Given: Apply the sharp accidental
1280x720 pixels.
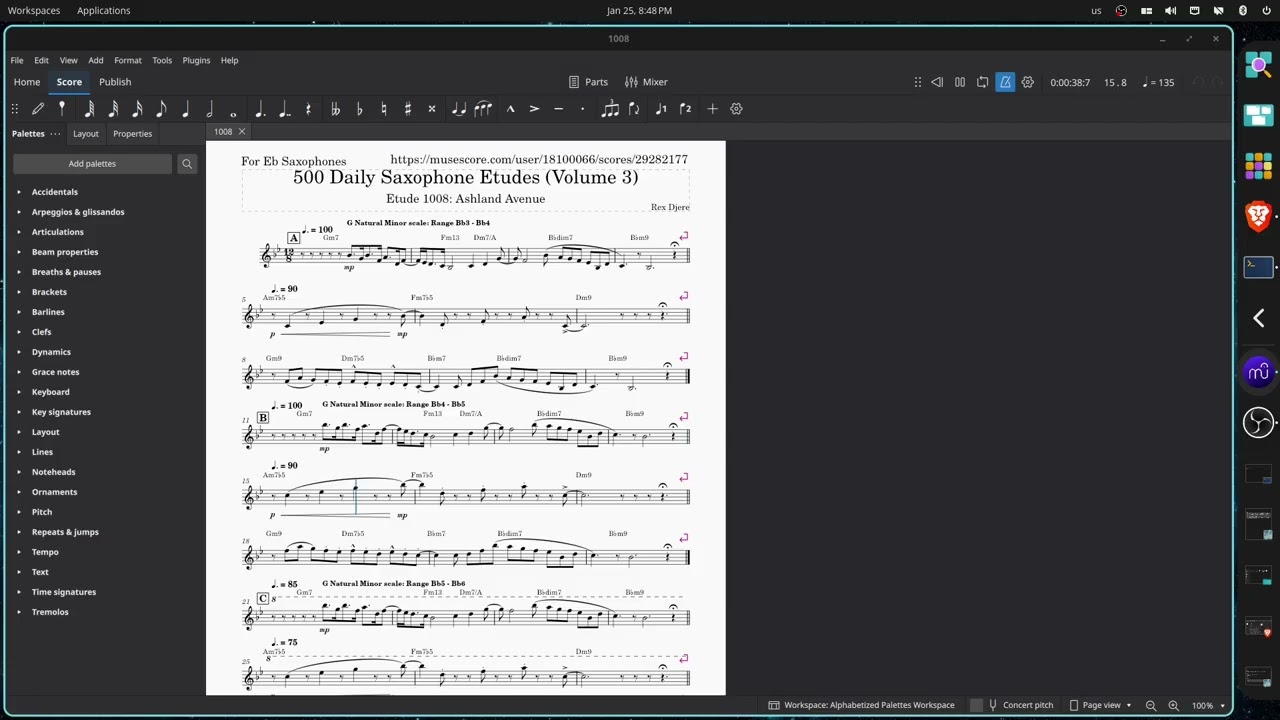Looking at the screenshot, I should coord(407,109).
